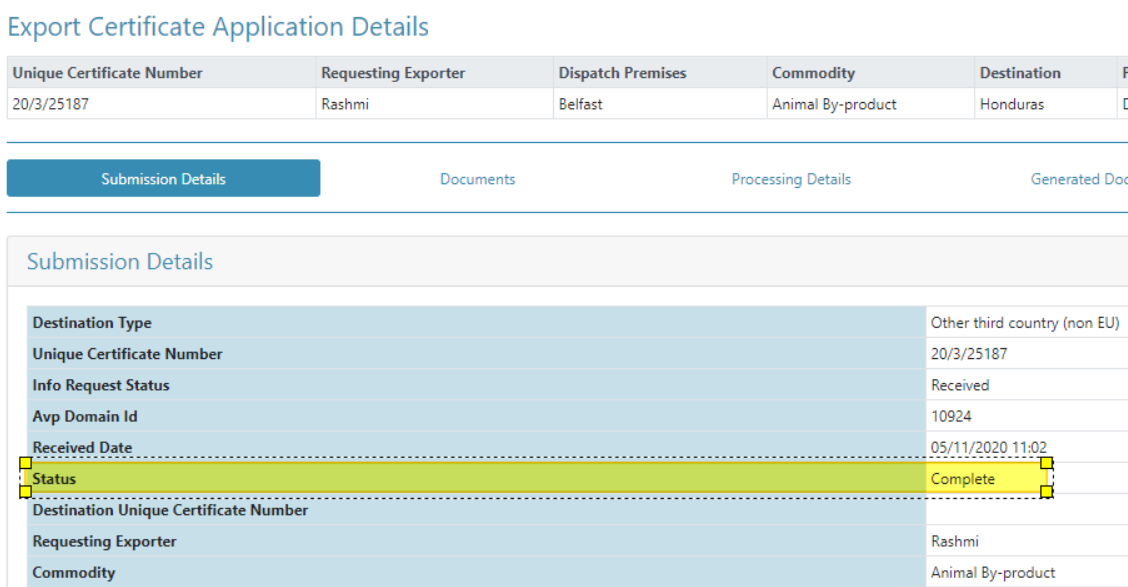Click the Status row label
The image size is (1128, 587).
(54, 478)
